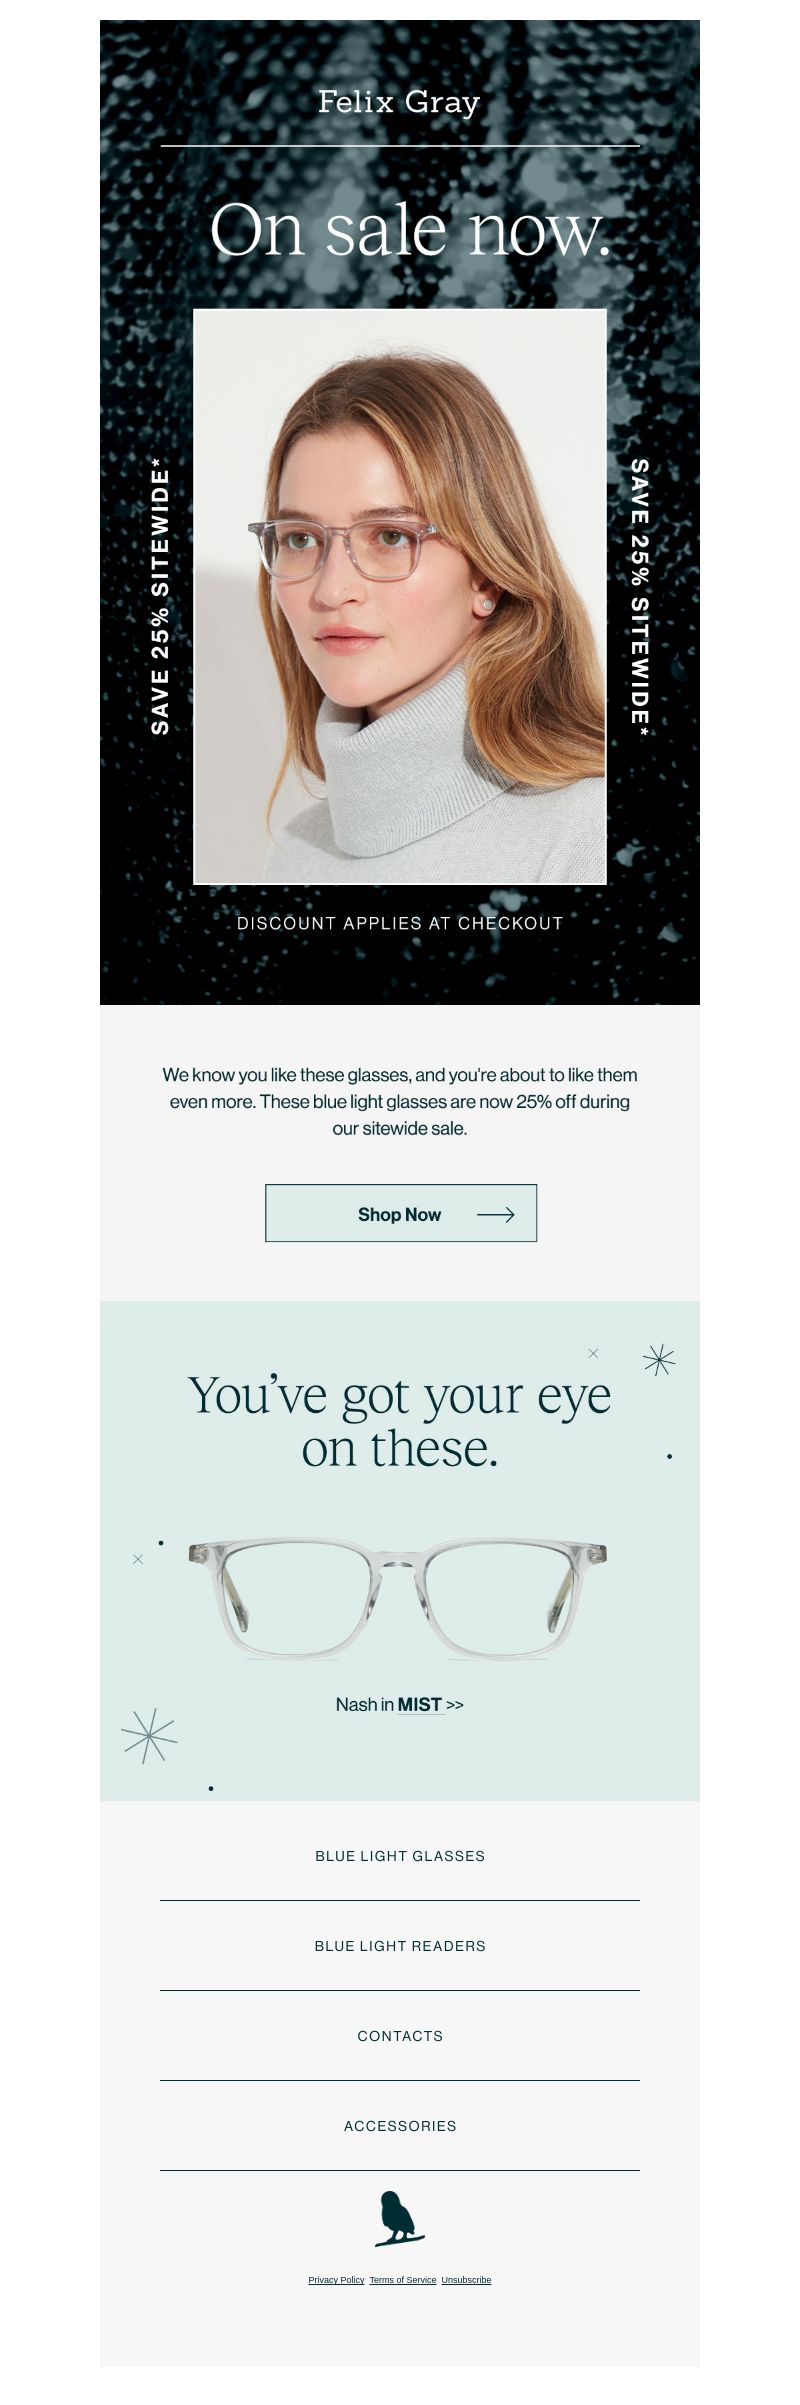Screen dimensions: 800x2405
Task: Click the Shop Now button
Action: coord(401,1213)
